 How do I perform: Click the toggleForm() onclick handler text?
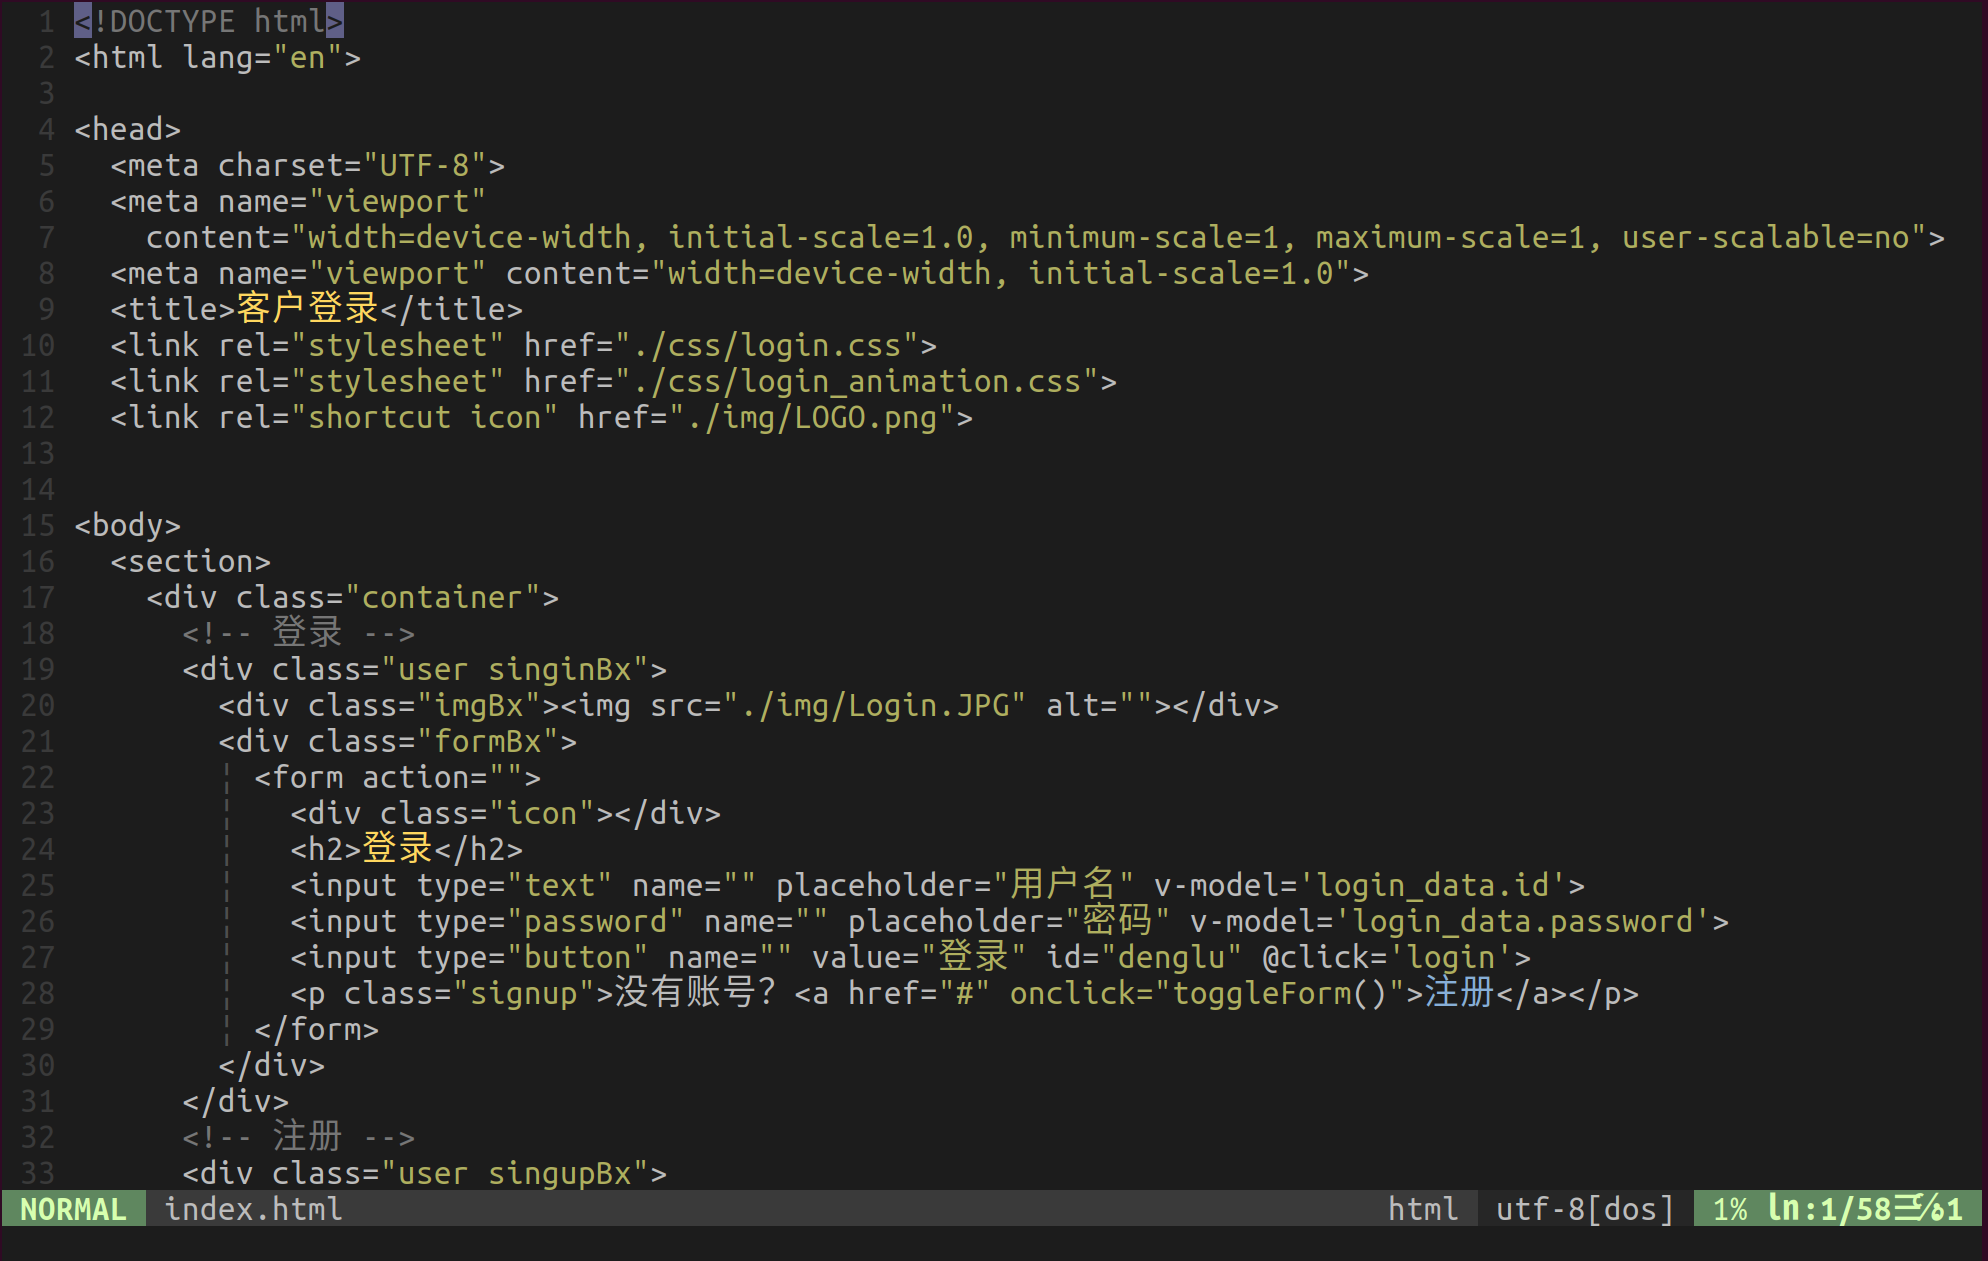(1279, 993)
